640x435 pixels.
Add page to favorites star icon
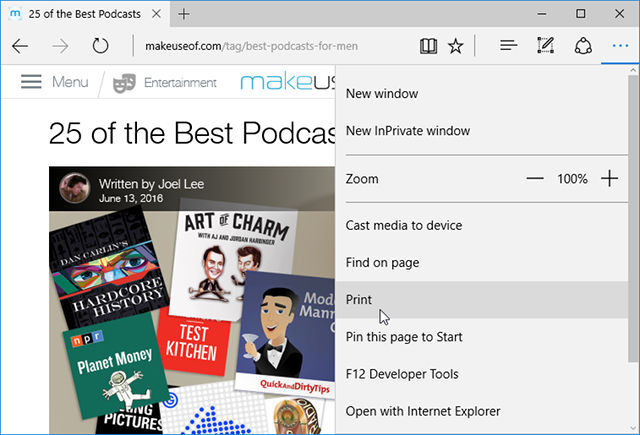coord(456,46)
